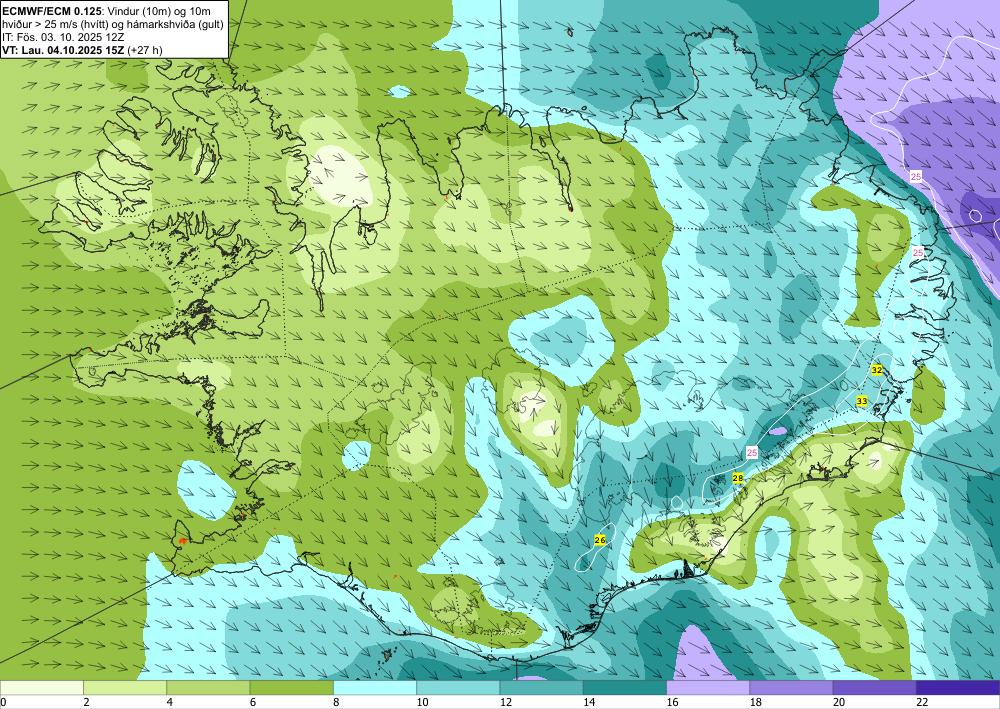Choose the pale teal 10–12 legend swatch
This screenshot has width=1000, height=709.
tap(458, 688)
